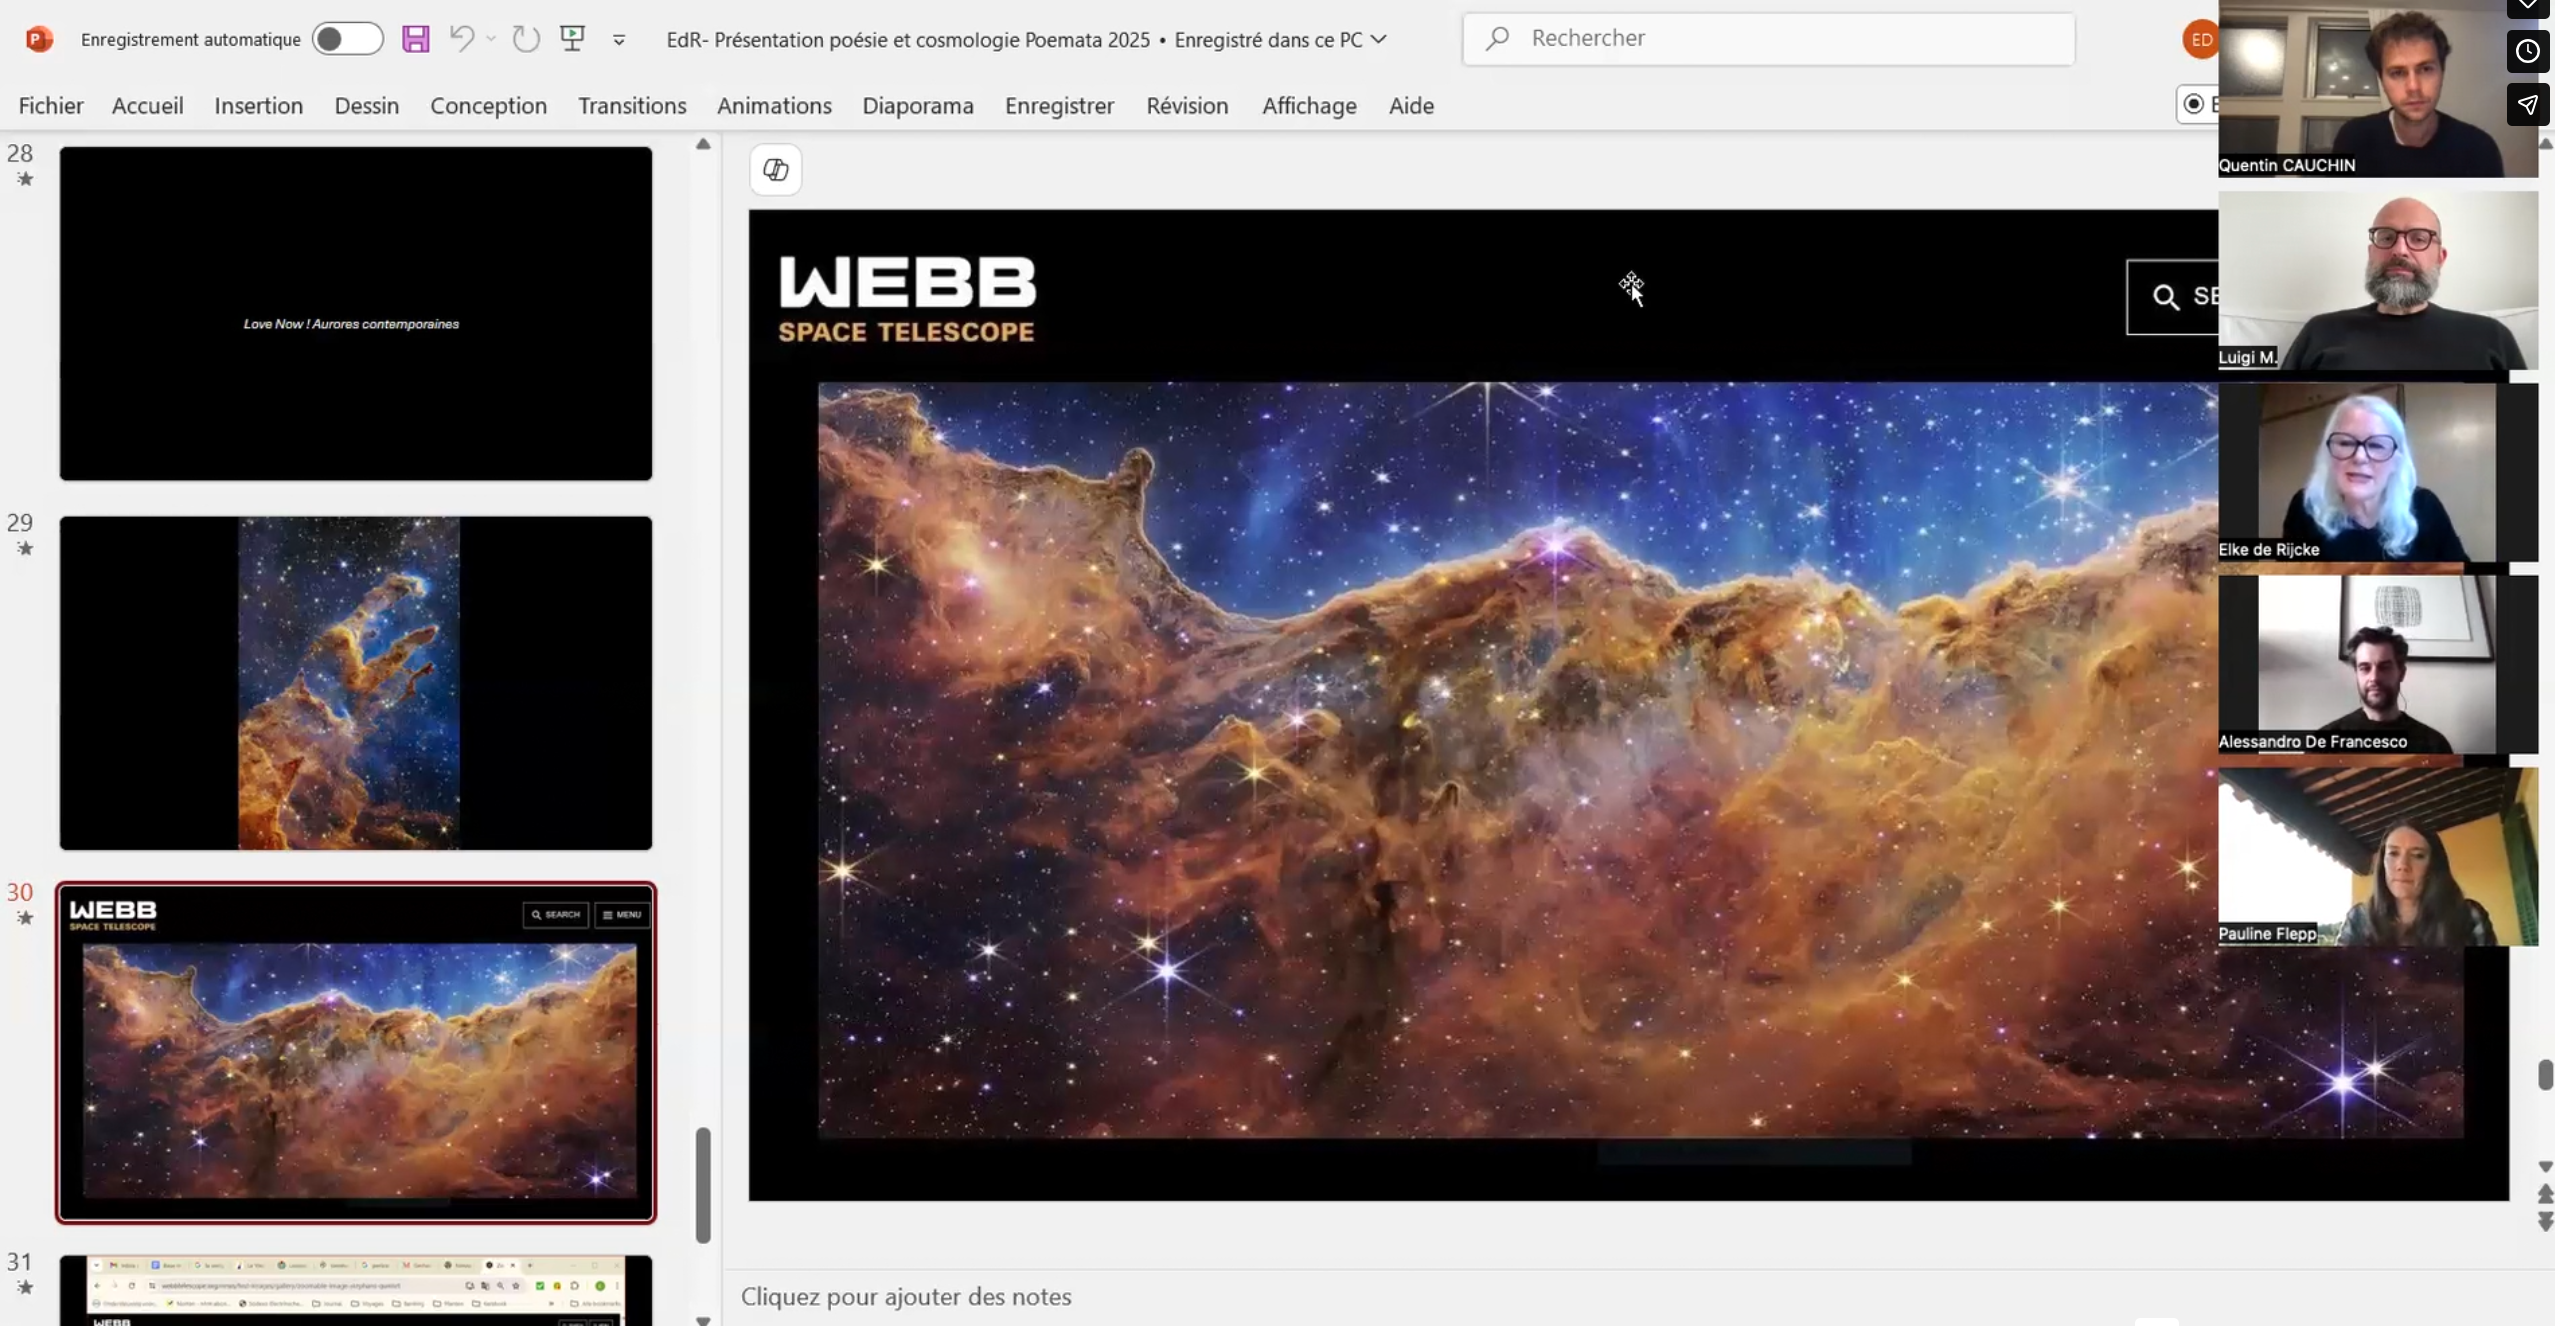Viewport: 2555px width, 1326px height.
Task: Click slide number 29 label
Action: coord(20,523)
